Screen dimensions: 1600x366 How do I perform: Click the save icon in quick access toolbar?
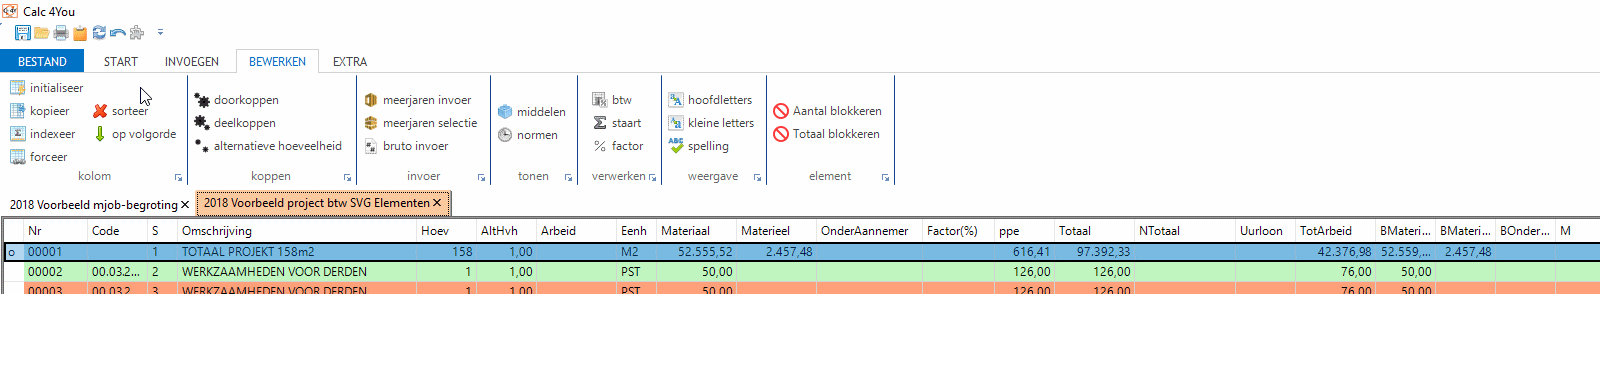coord(23,33)
